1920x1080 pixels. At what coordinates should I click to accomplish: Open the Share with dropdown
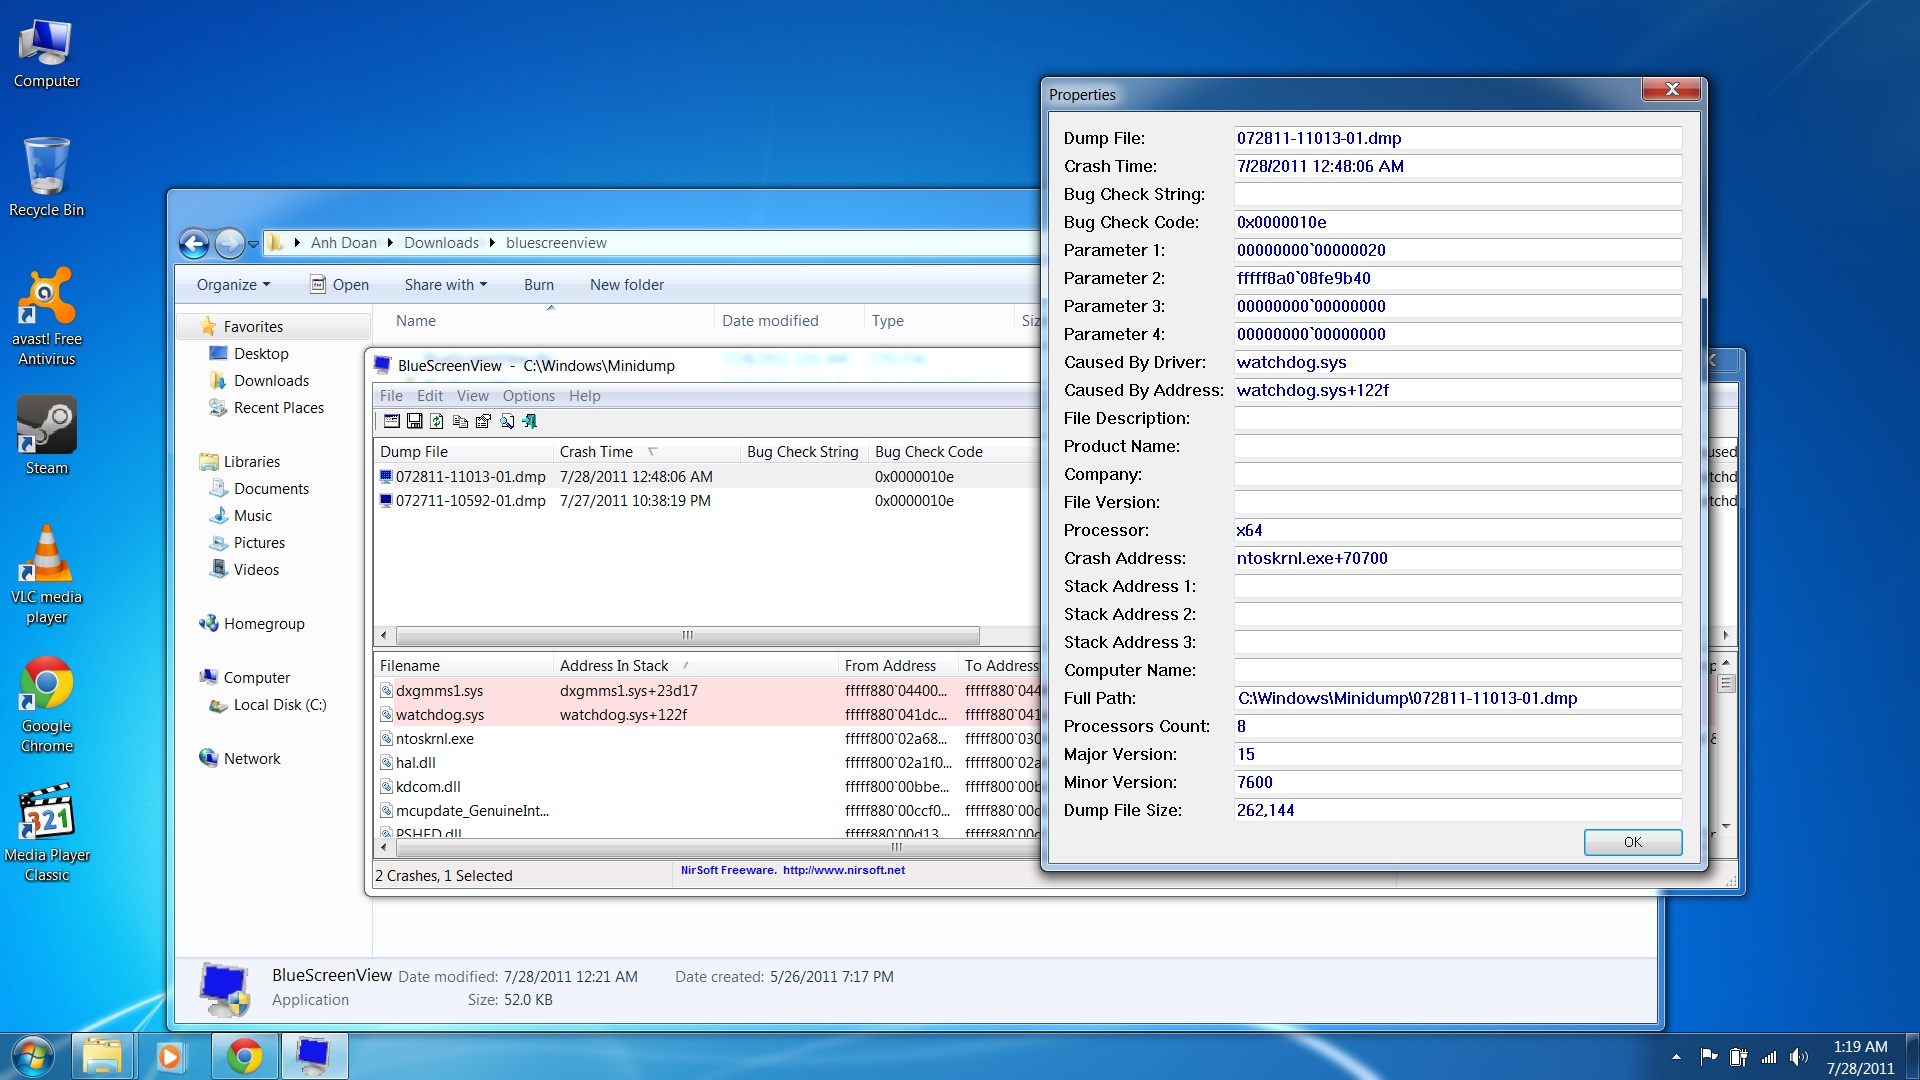click(445, 285)
